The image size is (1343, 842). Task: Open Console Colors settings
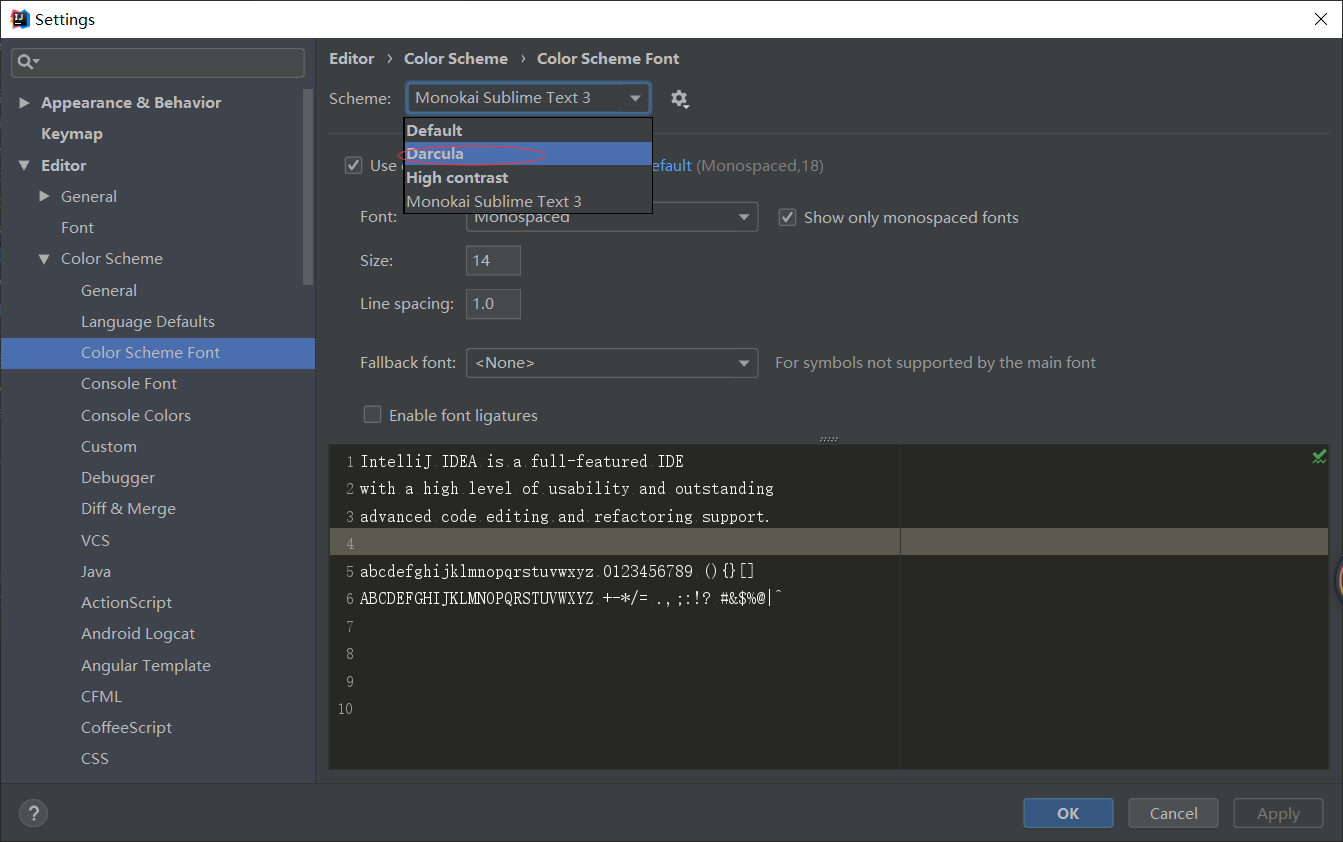(x=136, y=415)
